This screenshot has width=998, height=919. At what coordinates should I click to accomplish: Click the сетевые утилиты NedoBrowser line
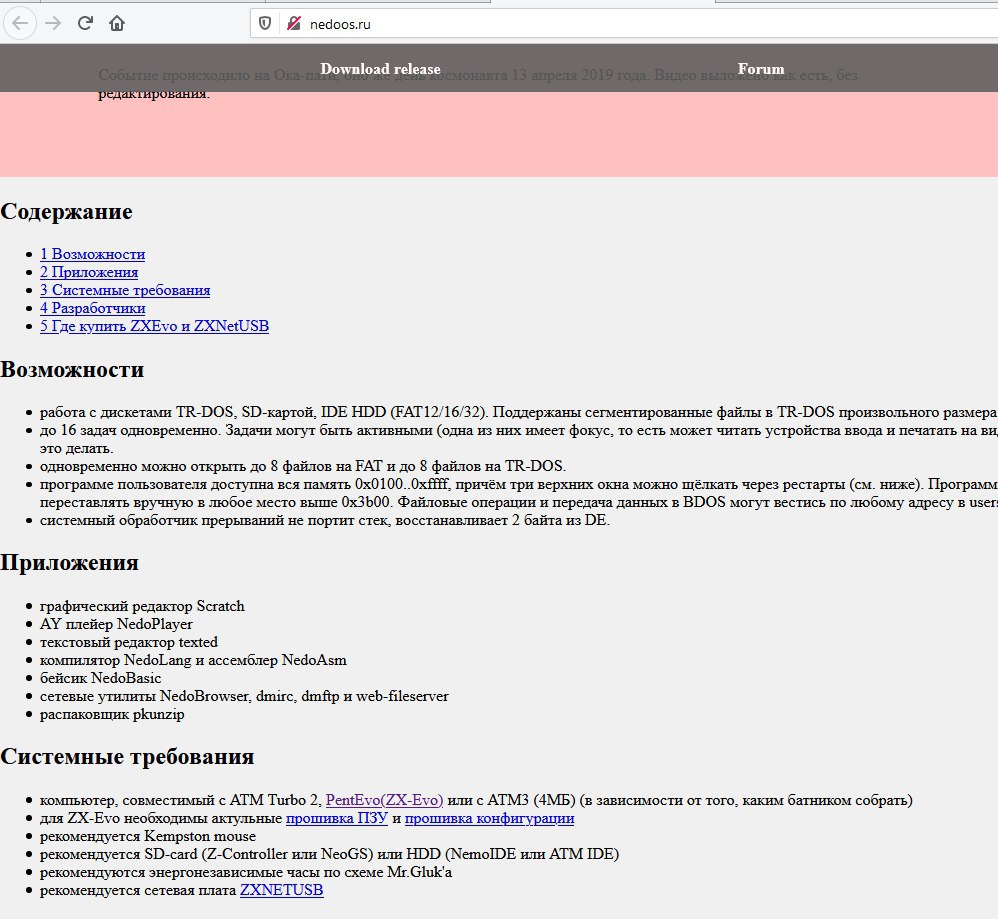(x=244, y=696)
